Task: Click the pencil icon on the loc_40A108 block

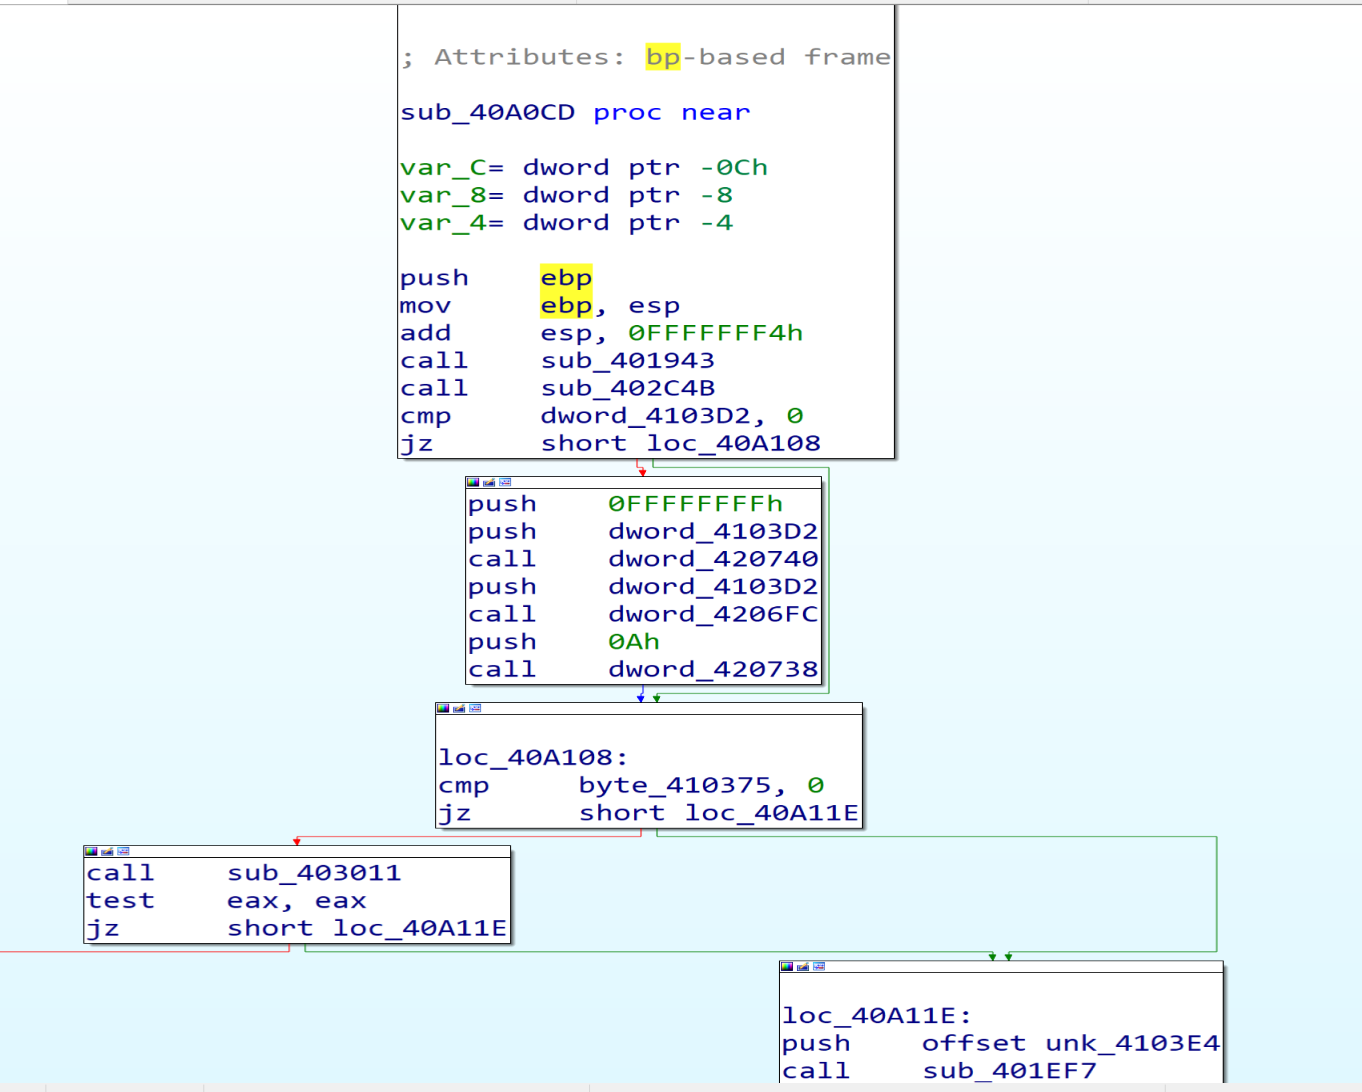Action: coord(459,708)
